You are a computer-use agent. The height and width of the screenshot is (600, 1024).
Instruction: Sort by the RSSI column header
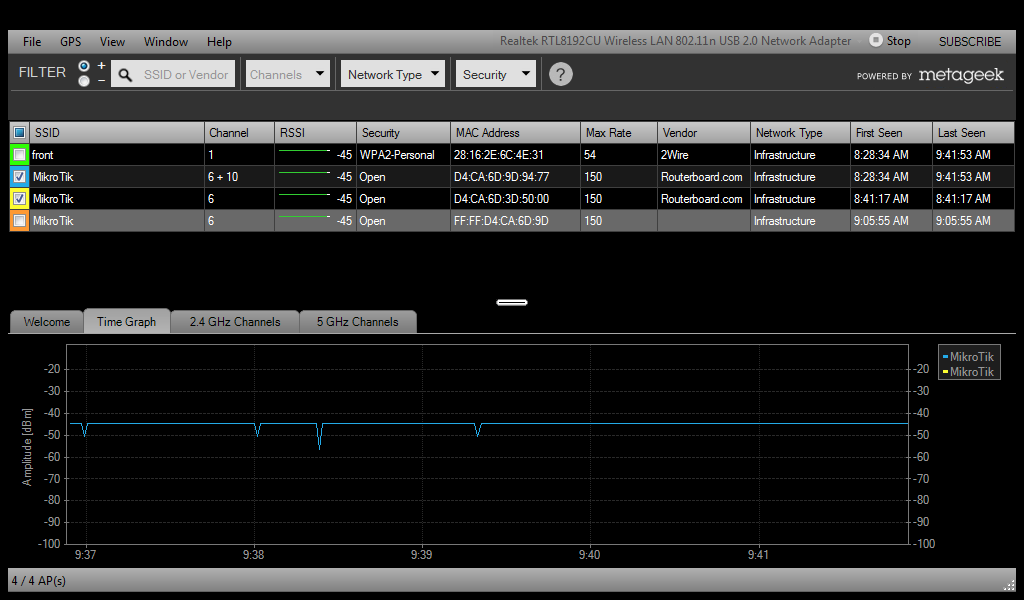315,133
